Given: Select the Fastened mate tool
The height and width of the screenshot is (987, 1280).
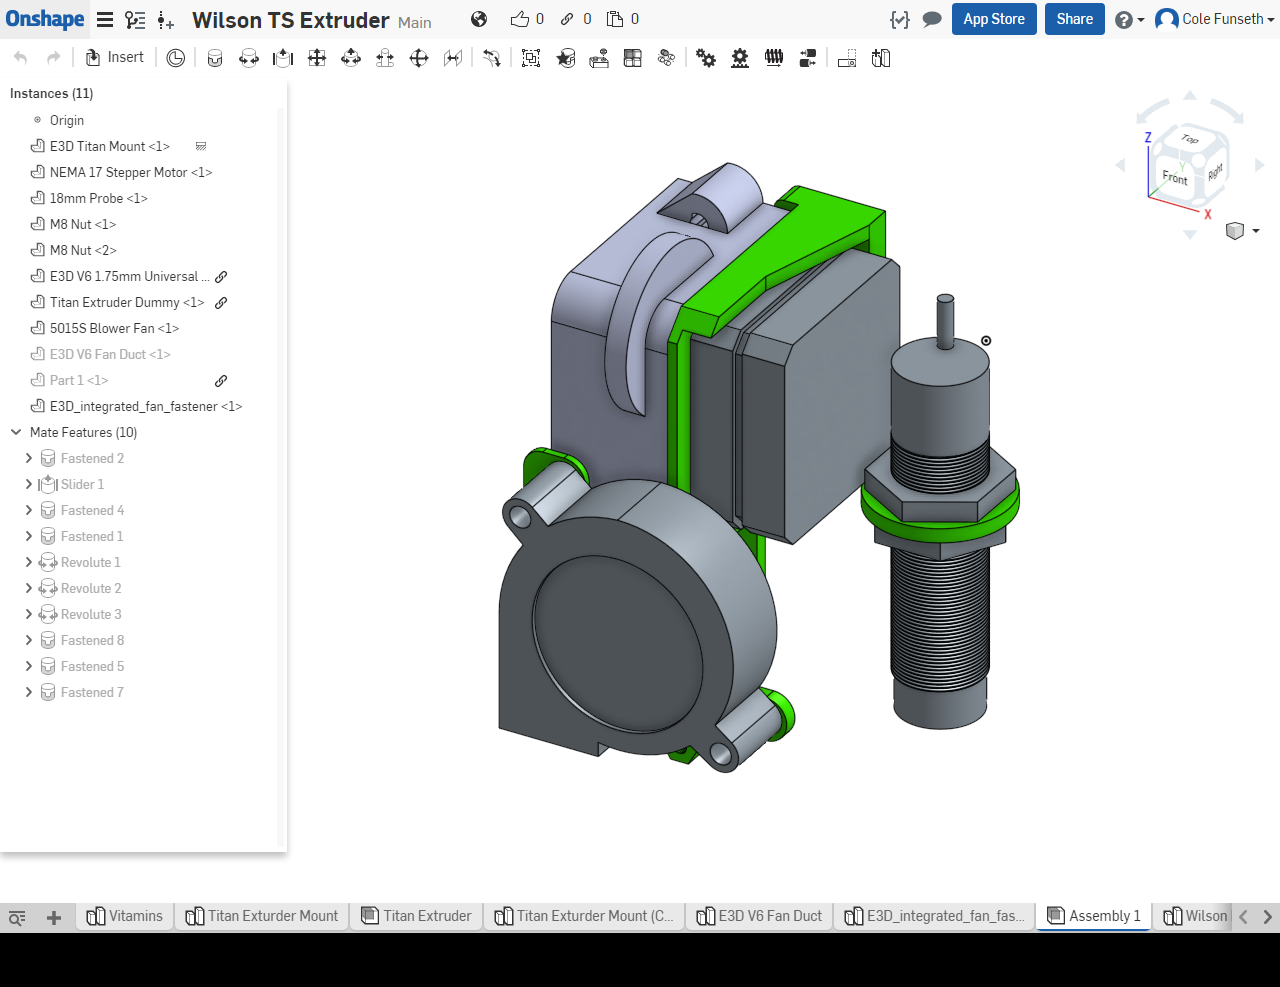Looking at the screenshot, I should point(215,58).
